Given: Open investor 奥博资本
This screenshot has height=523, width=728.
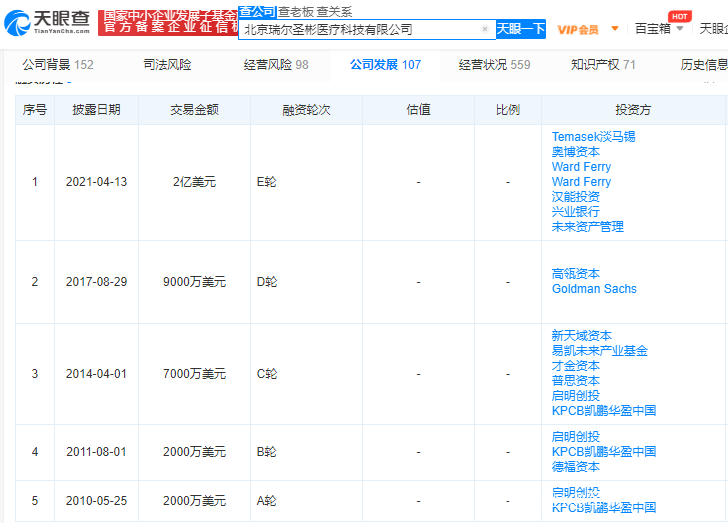Looking at the screenshot, I should [x=576, y=152].
